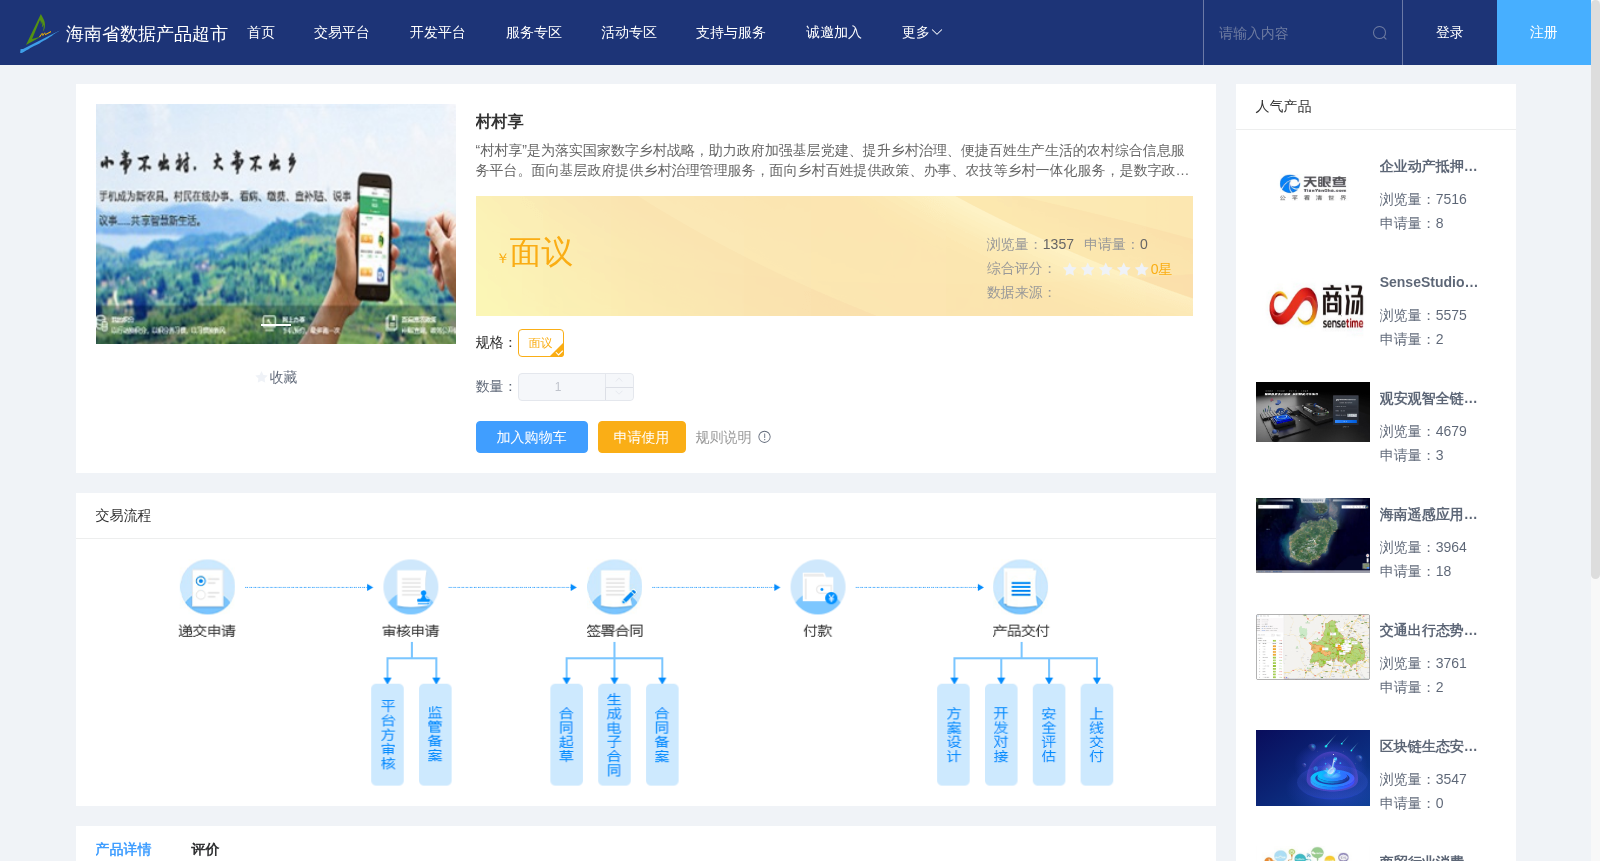Switch to the 评价 tab
The width and height of the screenshot is (1600, 861).
tap(205, 849)
